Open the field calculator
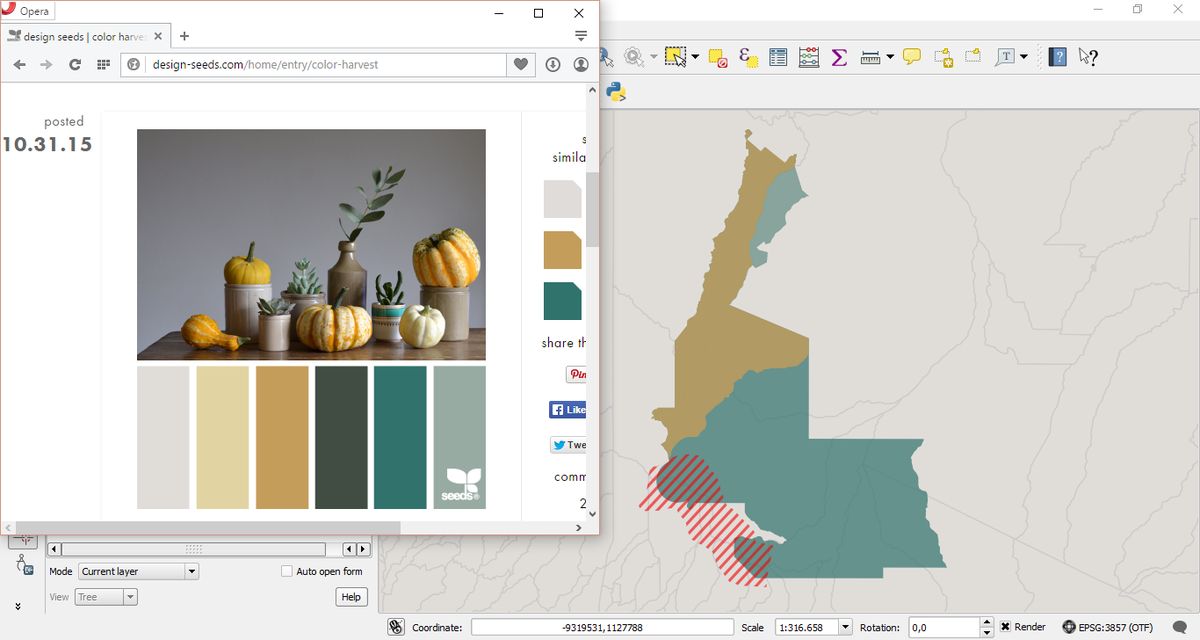 (809, 57)
